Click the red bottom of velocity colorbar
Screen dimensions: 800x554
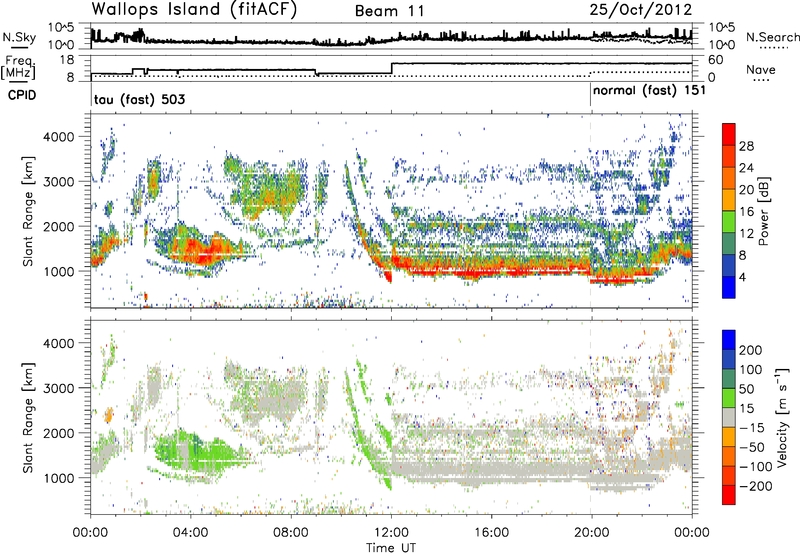[729, 495]
